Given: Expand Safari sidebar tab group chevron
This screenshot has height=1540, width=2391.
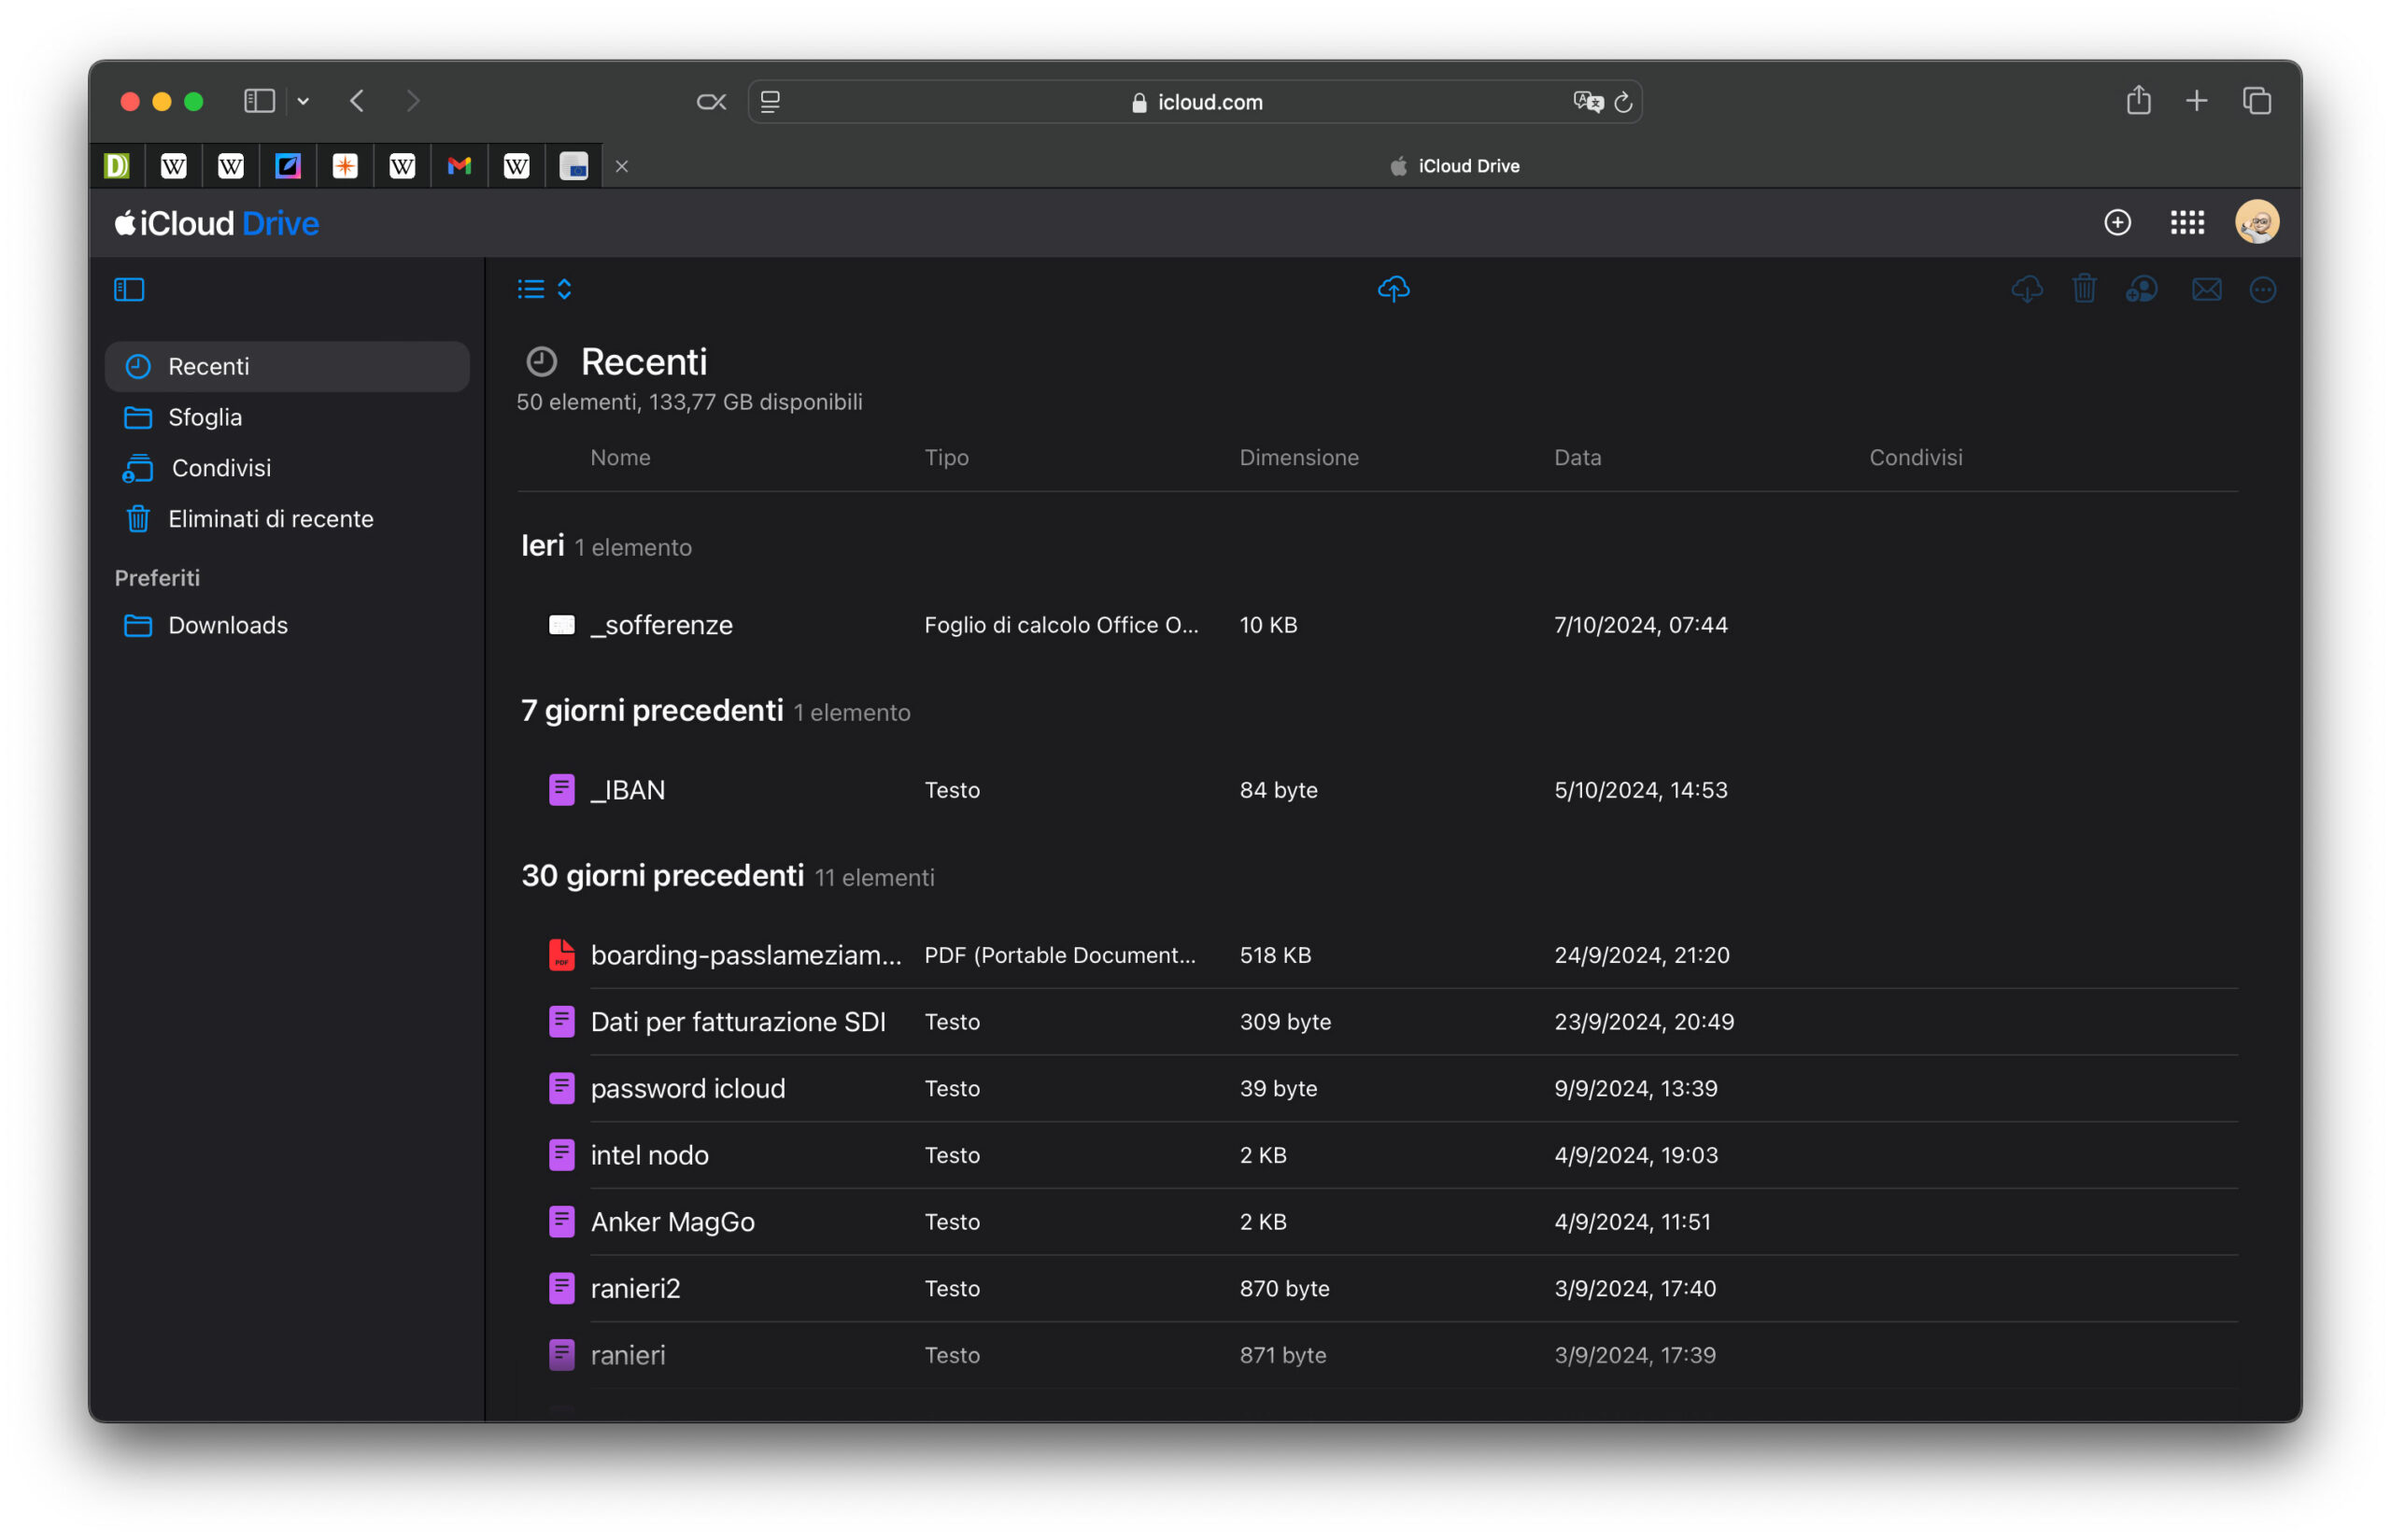Looking at the screenshot, I should 303,101.
